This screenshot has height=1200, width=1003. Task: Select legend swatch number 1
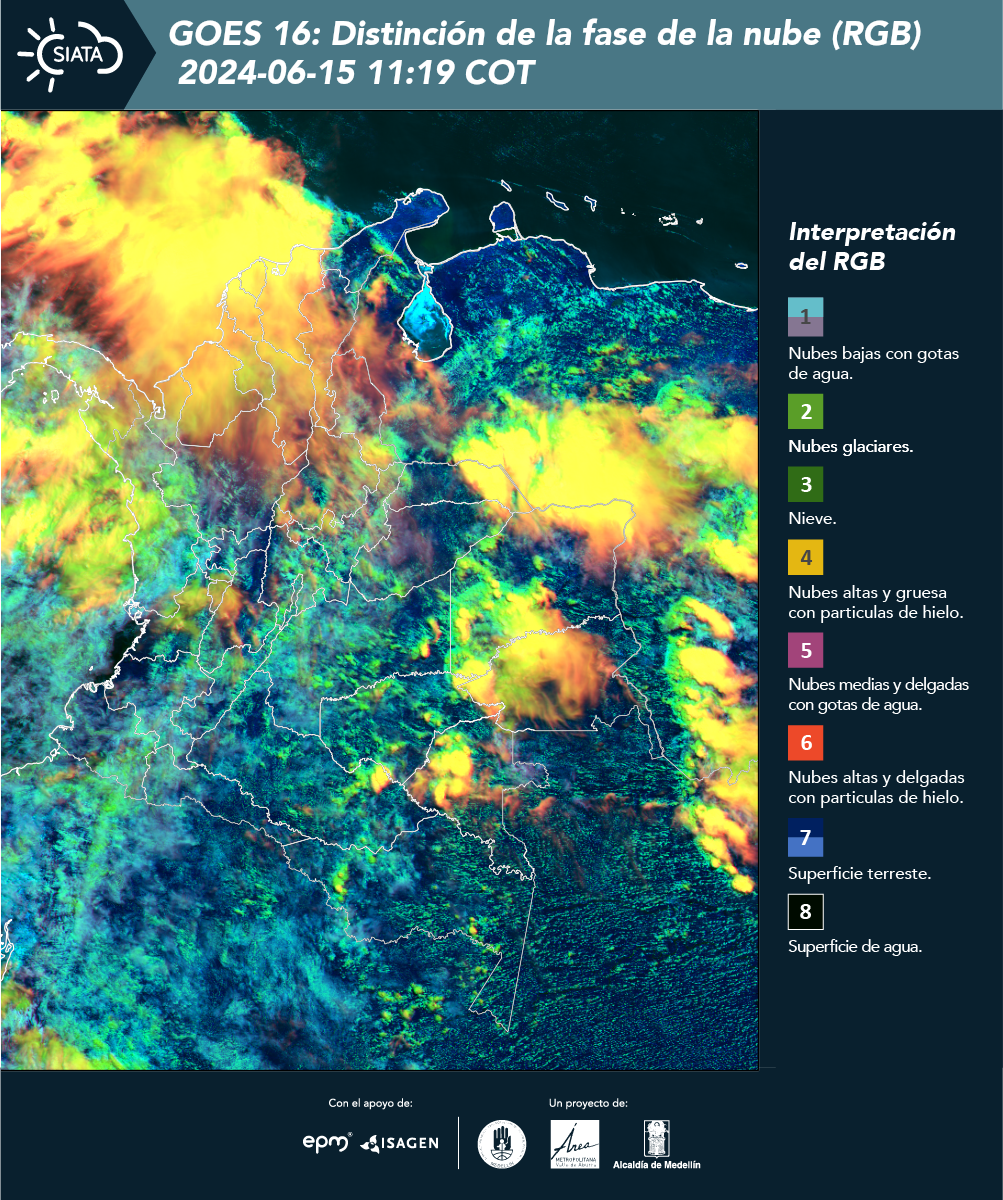click(806, 316)
